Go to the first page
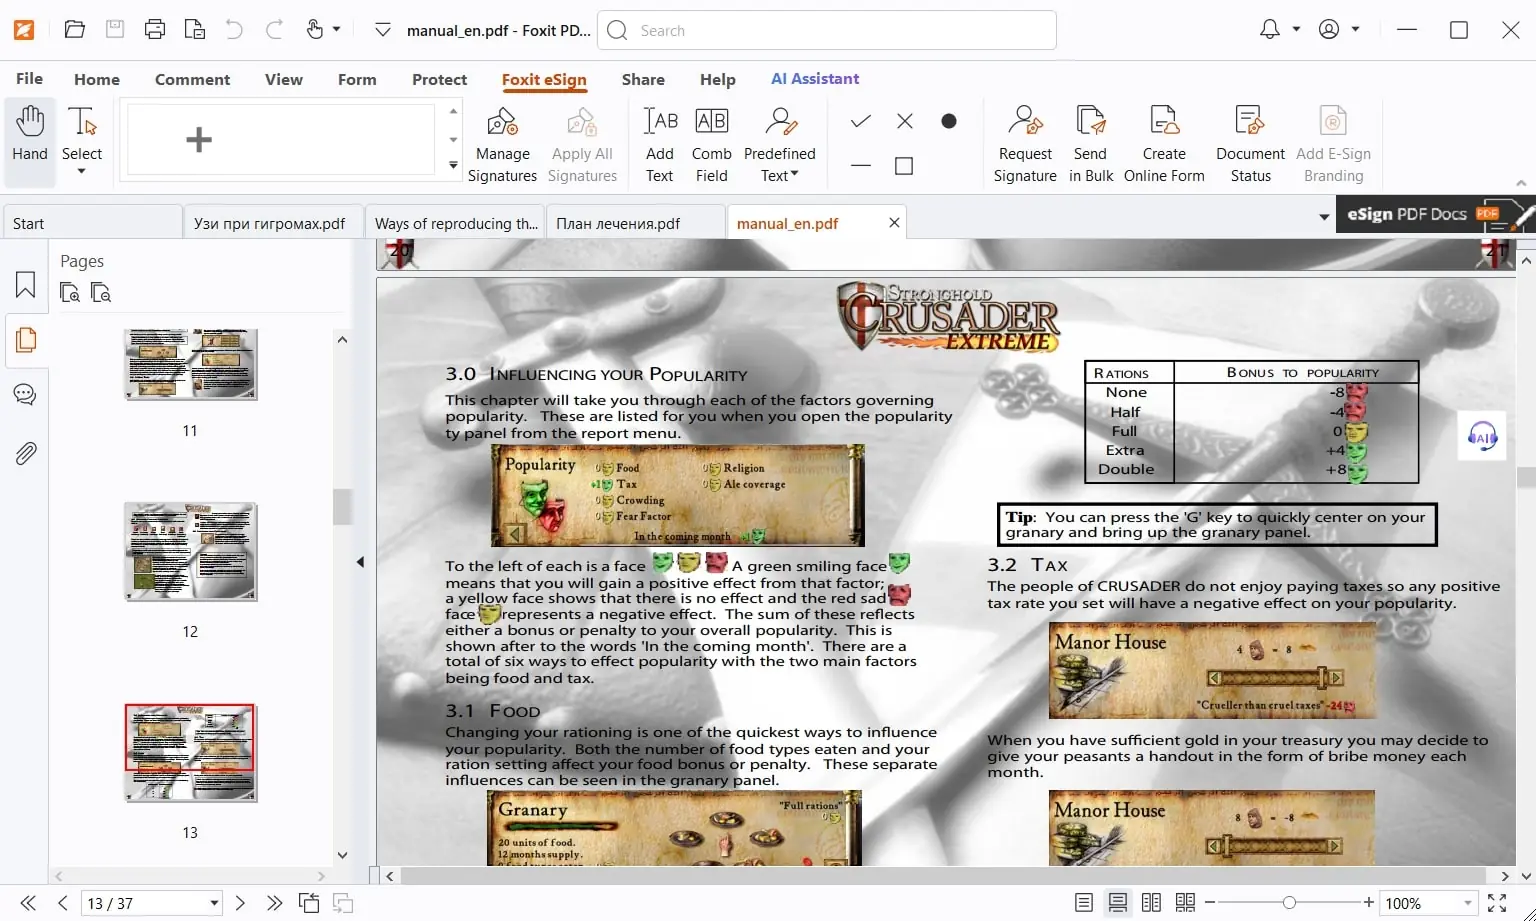 [28, 903]
